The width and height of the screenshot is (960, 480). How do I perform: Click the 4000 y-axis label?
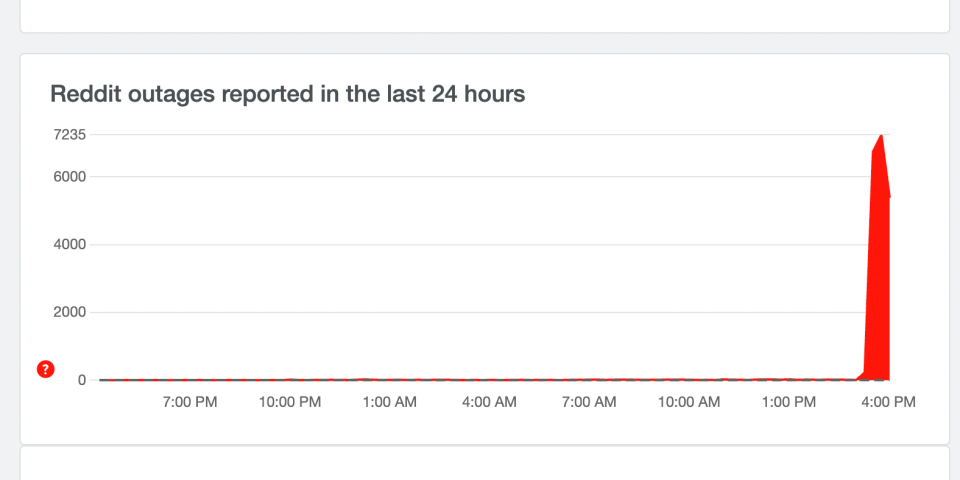(x=70, y=244)
